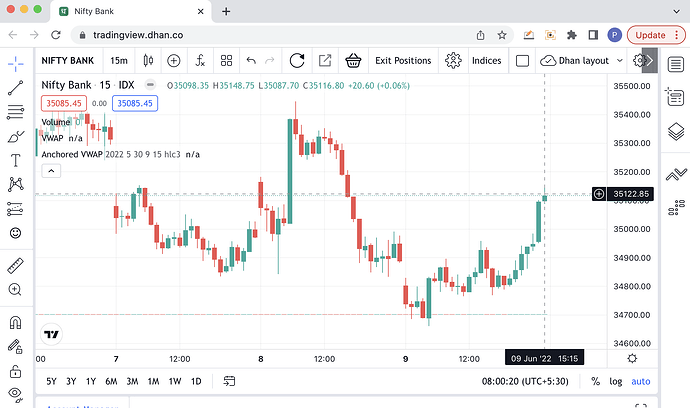690x408 pixels.
Task: Open the options settings gear icon
Action: 453,61
